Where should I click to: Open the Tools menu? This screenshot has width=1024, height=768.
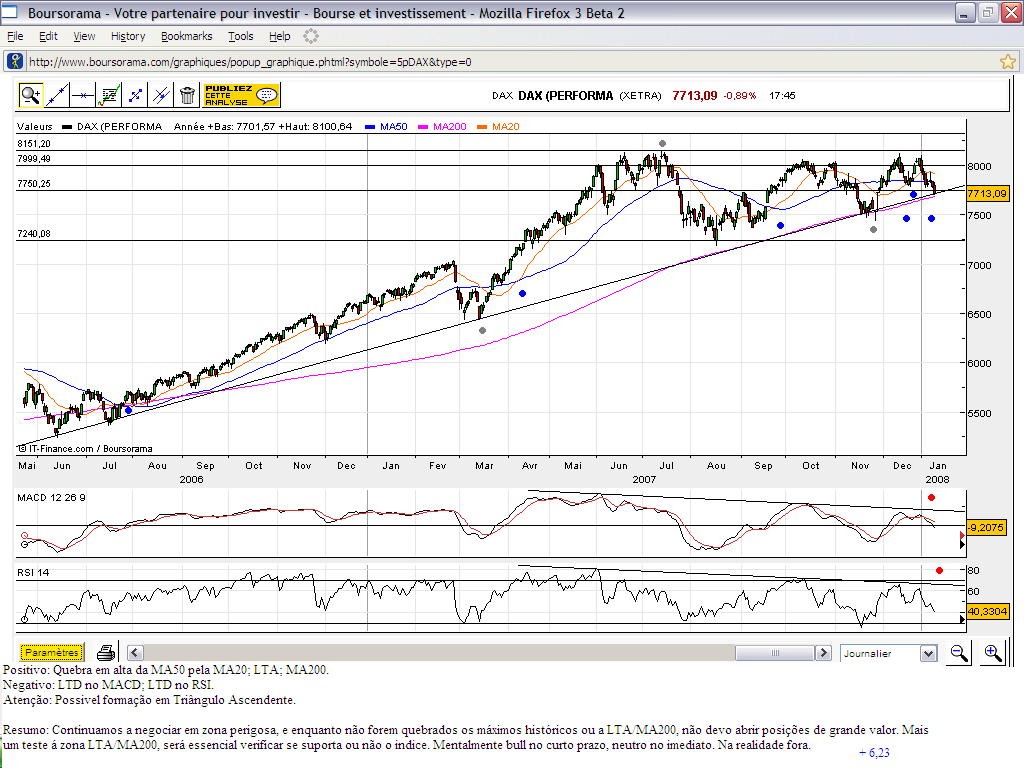241,37
